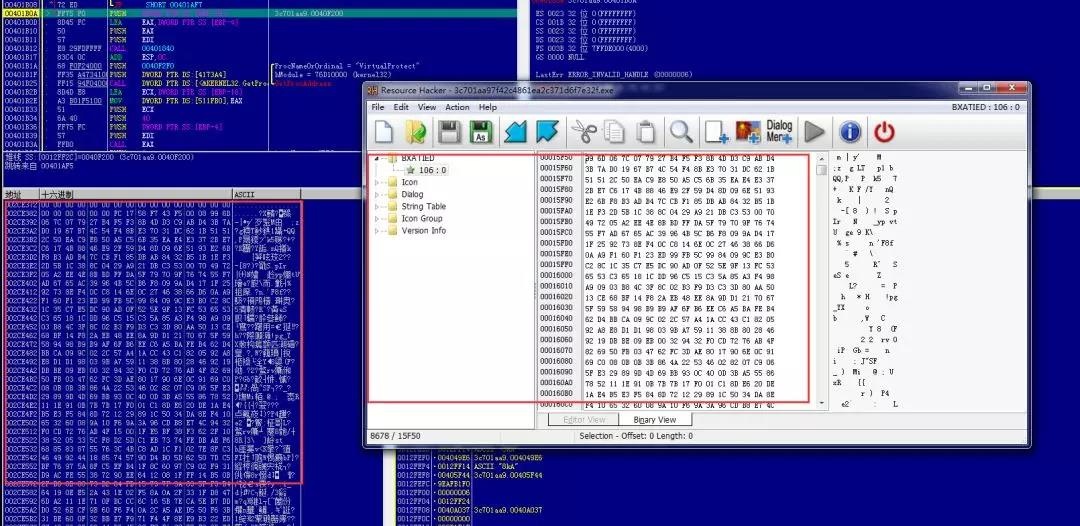The height and width of the screenshot is (526, 1080).
Task: Click the Add image resource icon
Action: click(748, 132)
